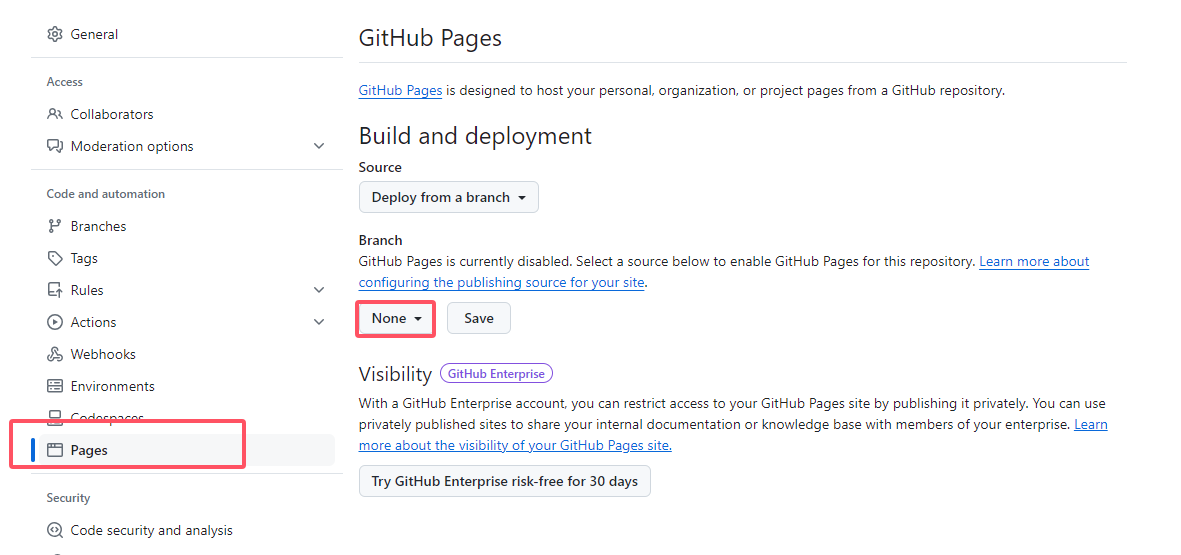Screen dimensions: 1181x555
Task: Click the Tags icon in sidebar
Action: (55, 258)
